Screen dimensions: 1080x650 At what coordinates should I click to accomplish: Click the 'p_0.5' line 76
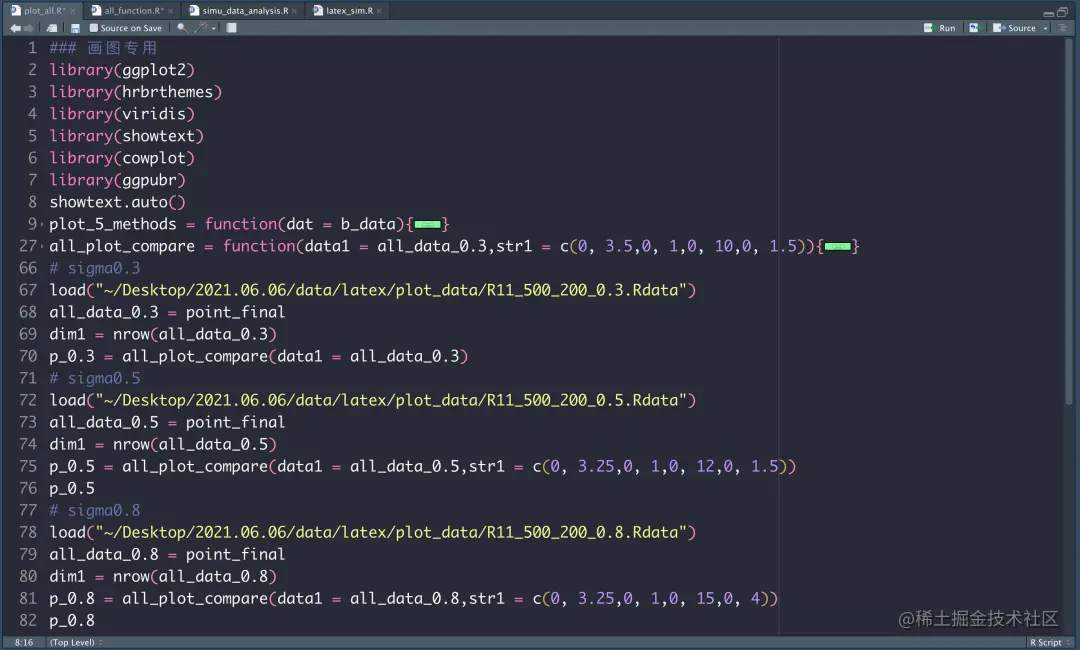[x=72, y=489]
